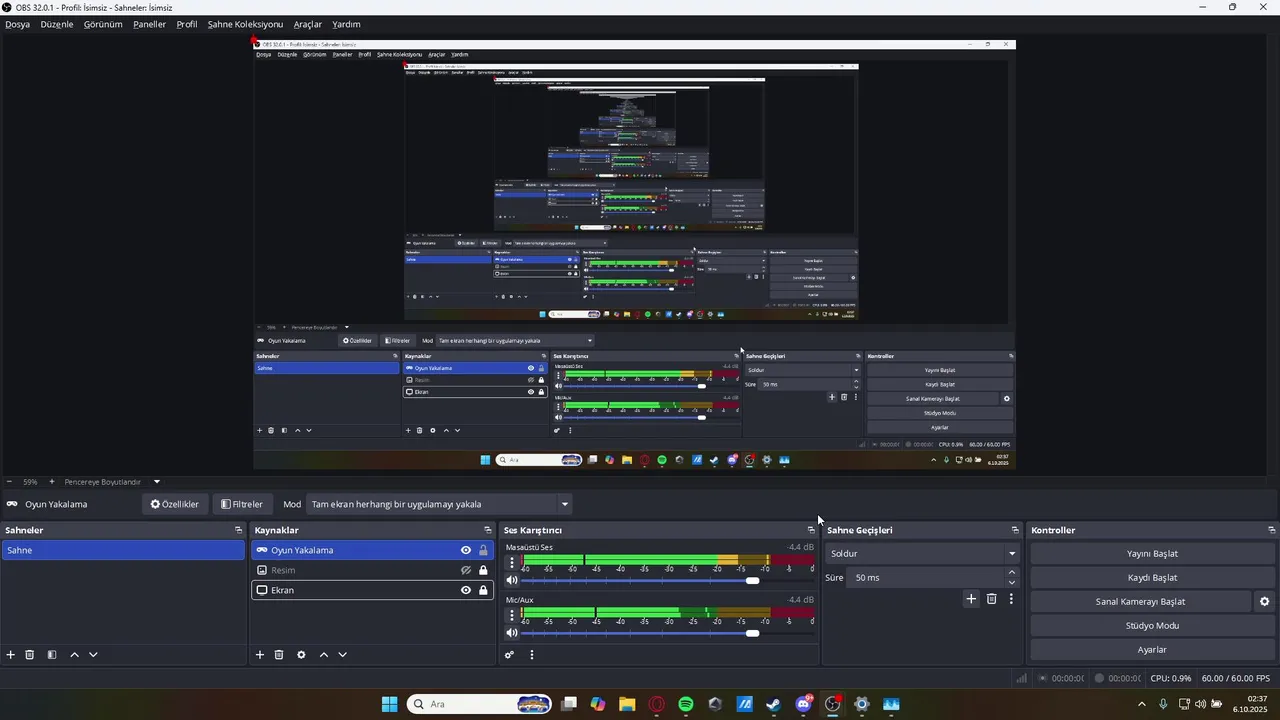
Task: Select the Ekran source row
Action: 372,590
